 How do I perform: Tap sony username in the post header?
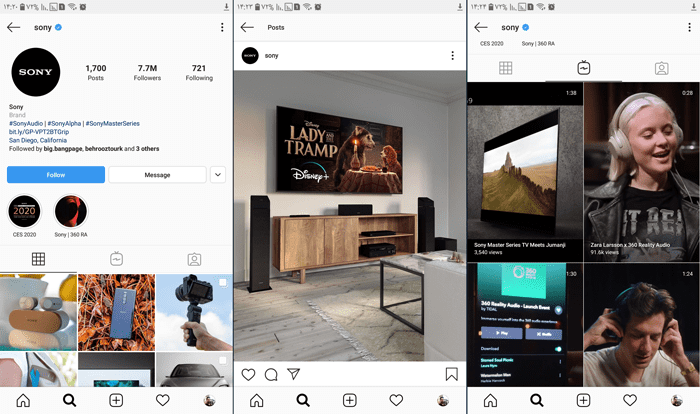[271, 55]
